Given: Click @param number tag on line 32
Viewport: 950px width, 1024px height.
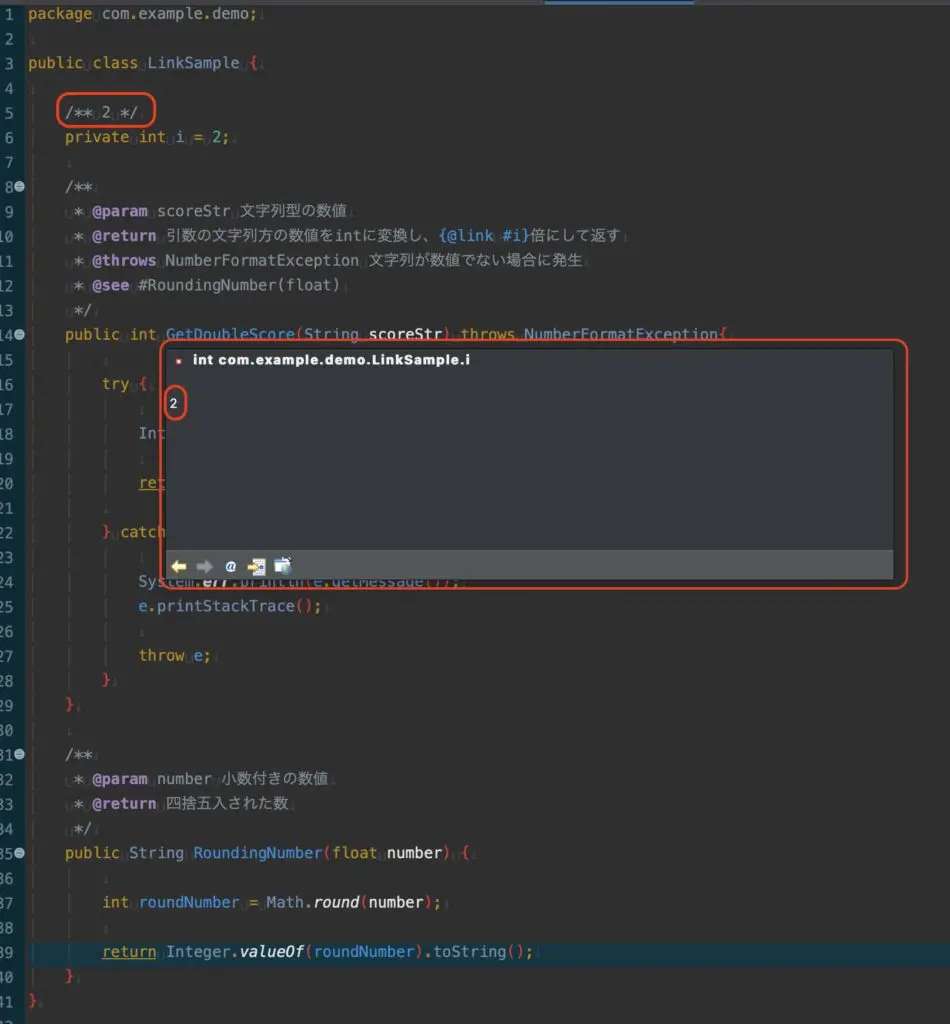Looking at the screenshot, I should [152, 779].
